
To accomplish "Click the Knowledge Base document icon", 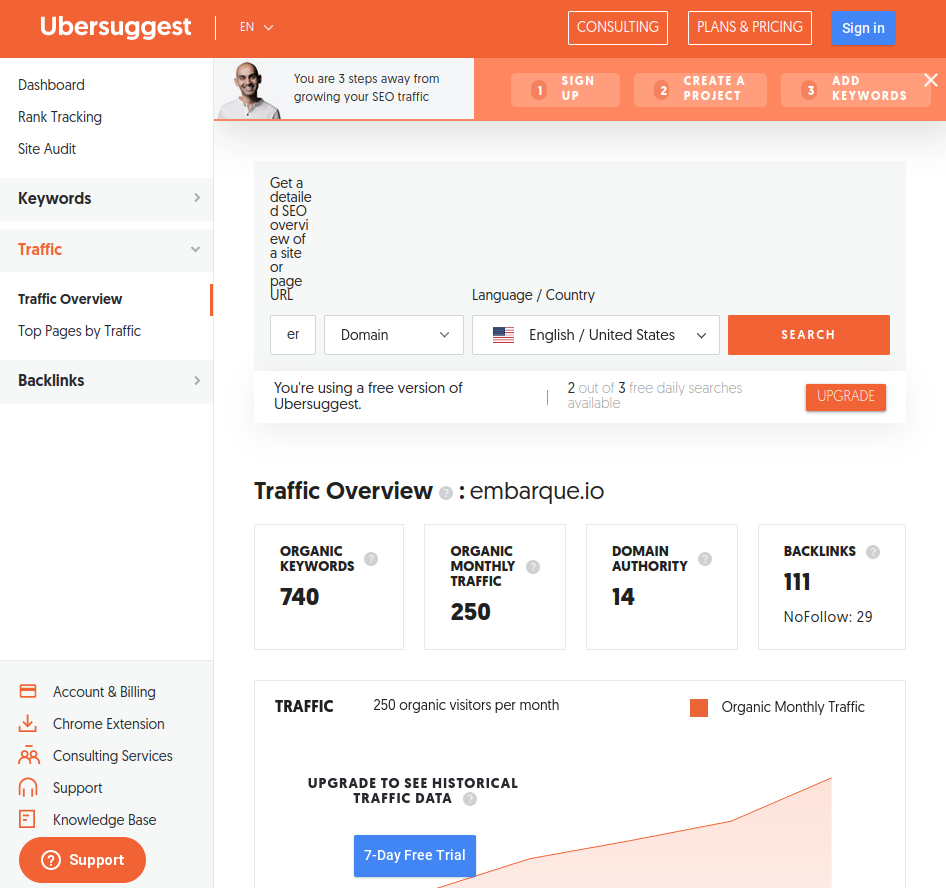I will coord(27,819).
